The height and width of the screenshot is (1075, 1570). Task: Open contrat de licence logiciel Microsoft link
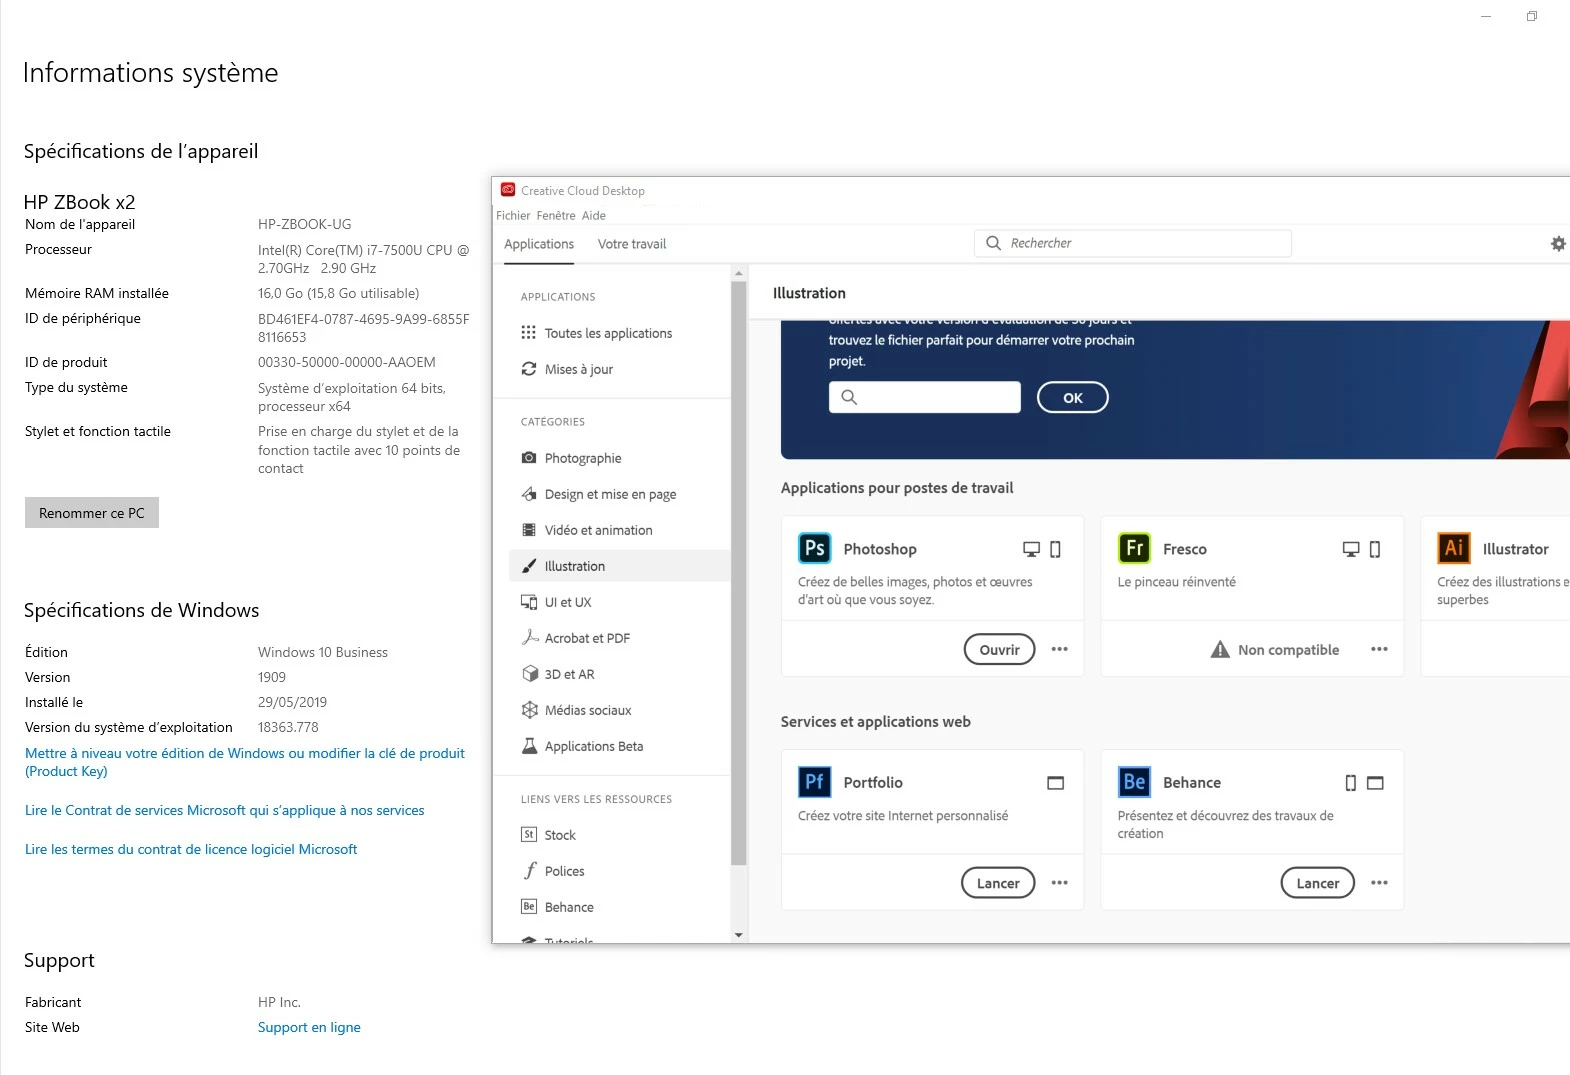coord(191,849)
